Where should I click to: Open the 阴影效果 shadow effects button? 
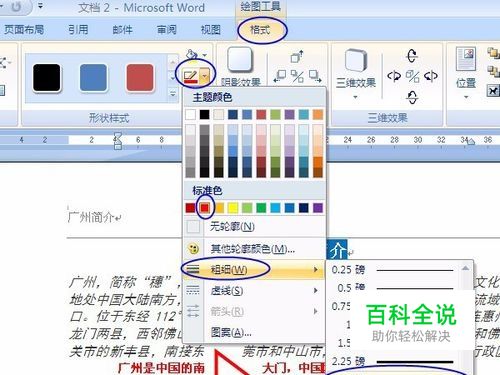tap(240, 67)
